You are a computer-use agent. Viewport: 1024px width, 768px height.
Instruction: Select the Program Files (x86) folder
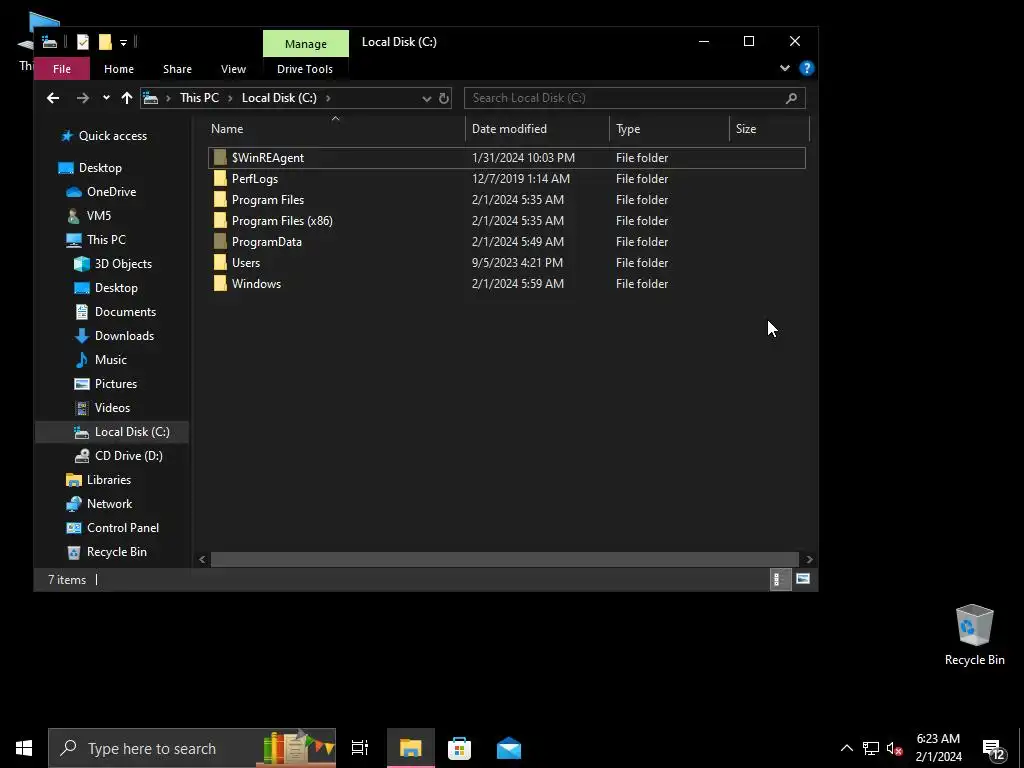282,221
